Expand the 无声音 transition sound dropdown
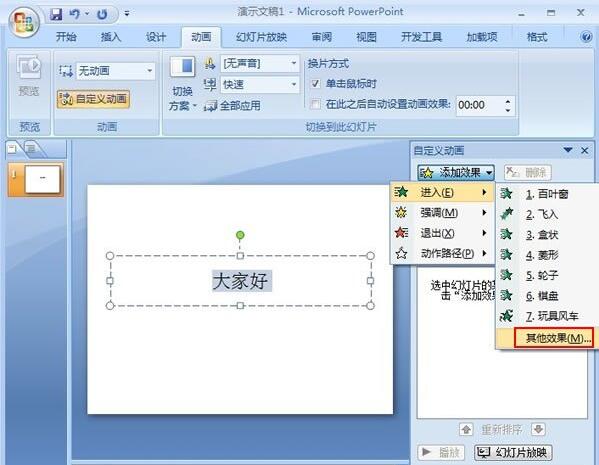Image resolution: width=599 pixels, height=465 pixels. (x=293, y=63)
